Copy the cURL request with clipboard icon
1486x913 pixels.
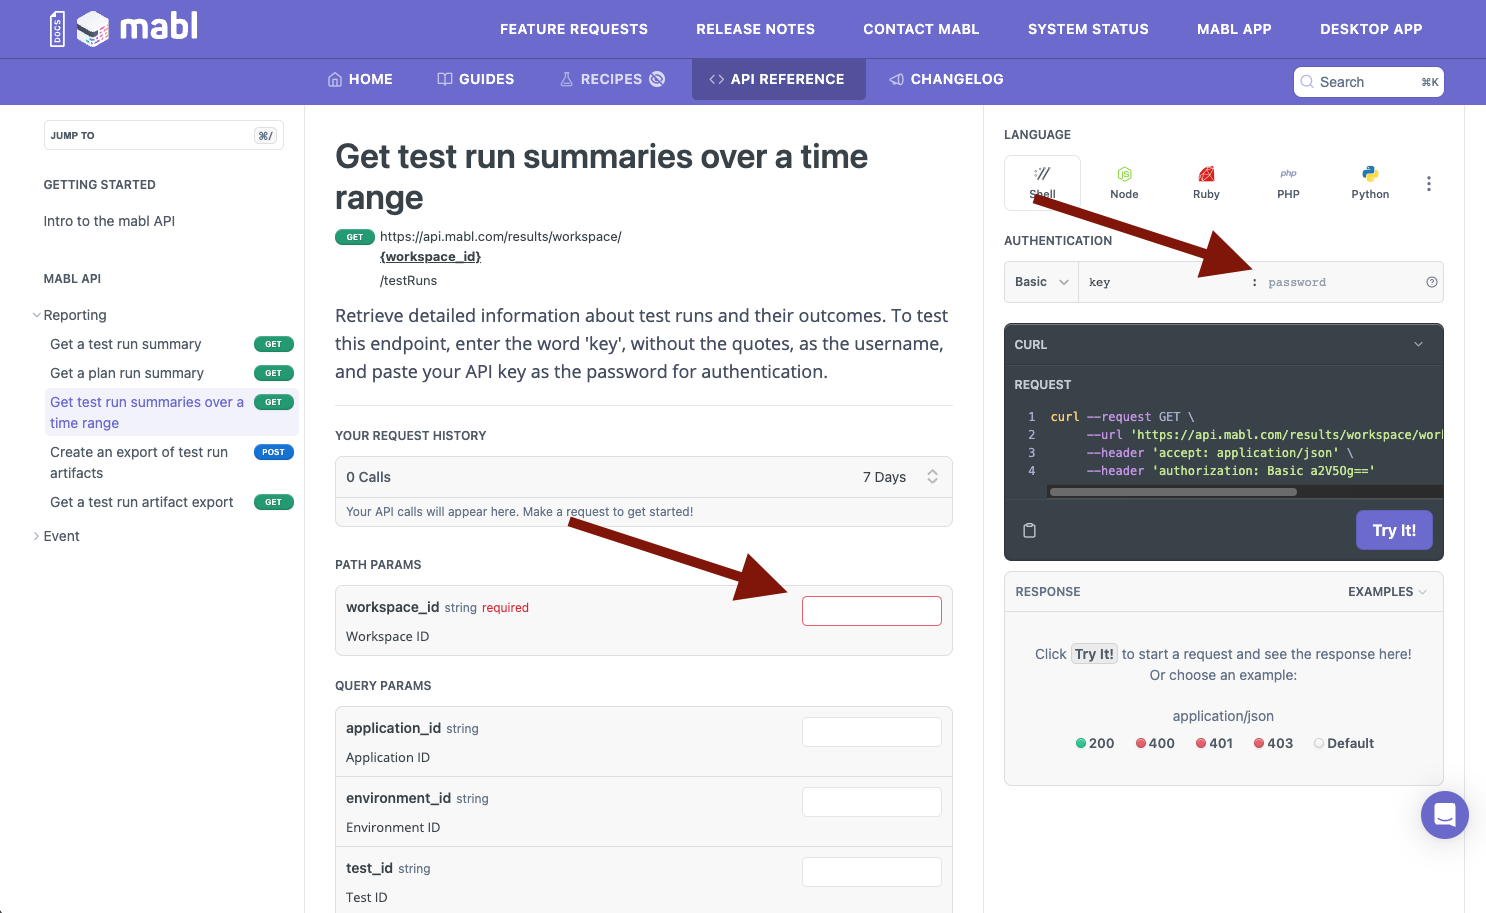pos(1029,530)
